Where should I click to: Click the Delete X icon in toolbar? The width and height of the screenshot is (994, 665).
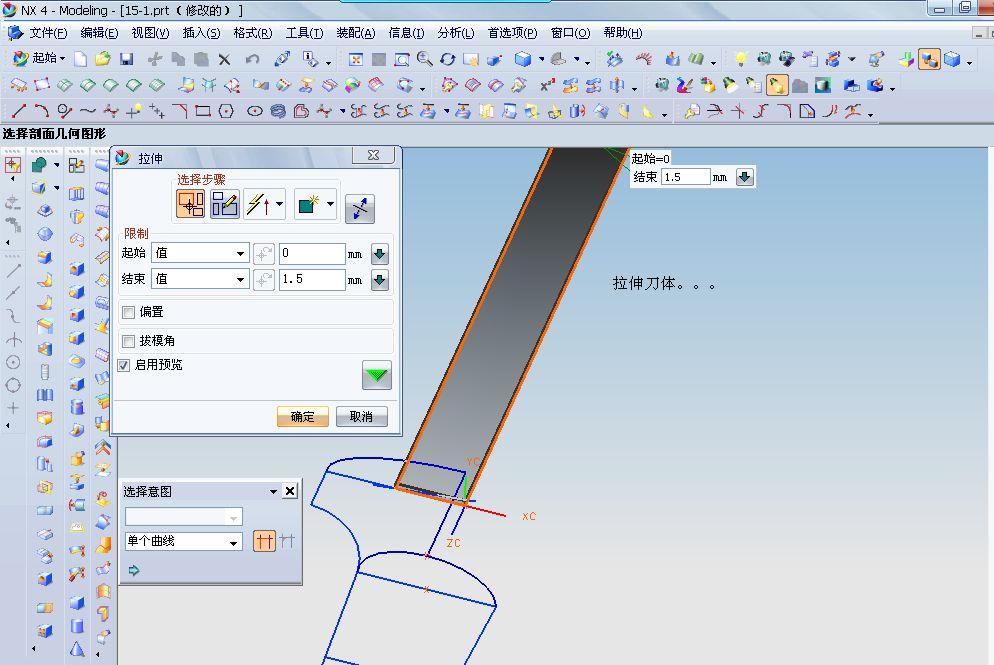click(224, 60)
